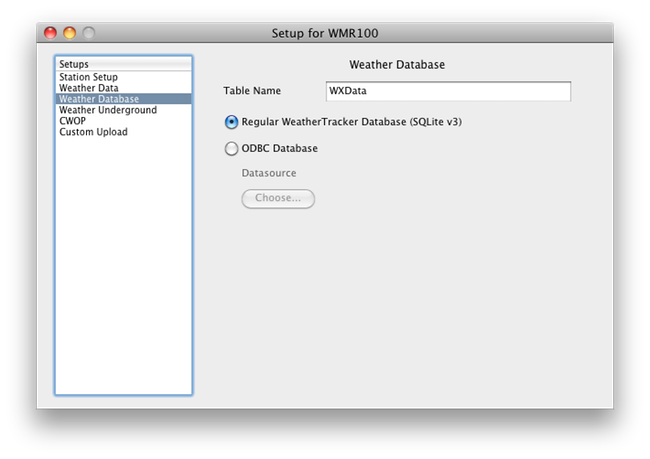Image resolution: width=650 pixels, height=459 pixels.
Task: Open the Weather Data setup entry
Action: [124, 88]
